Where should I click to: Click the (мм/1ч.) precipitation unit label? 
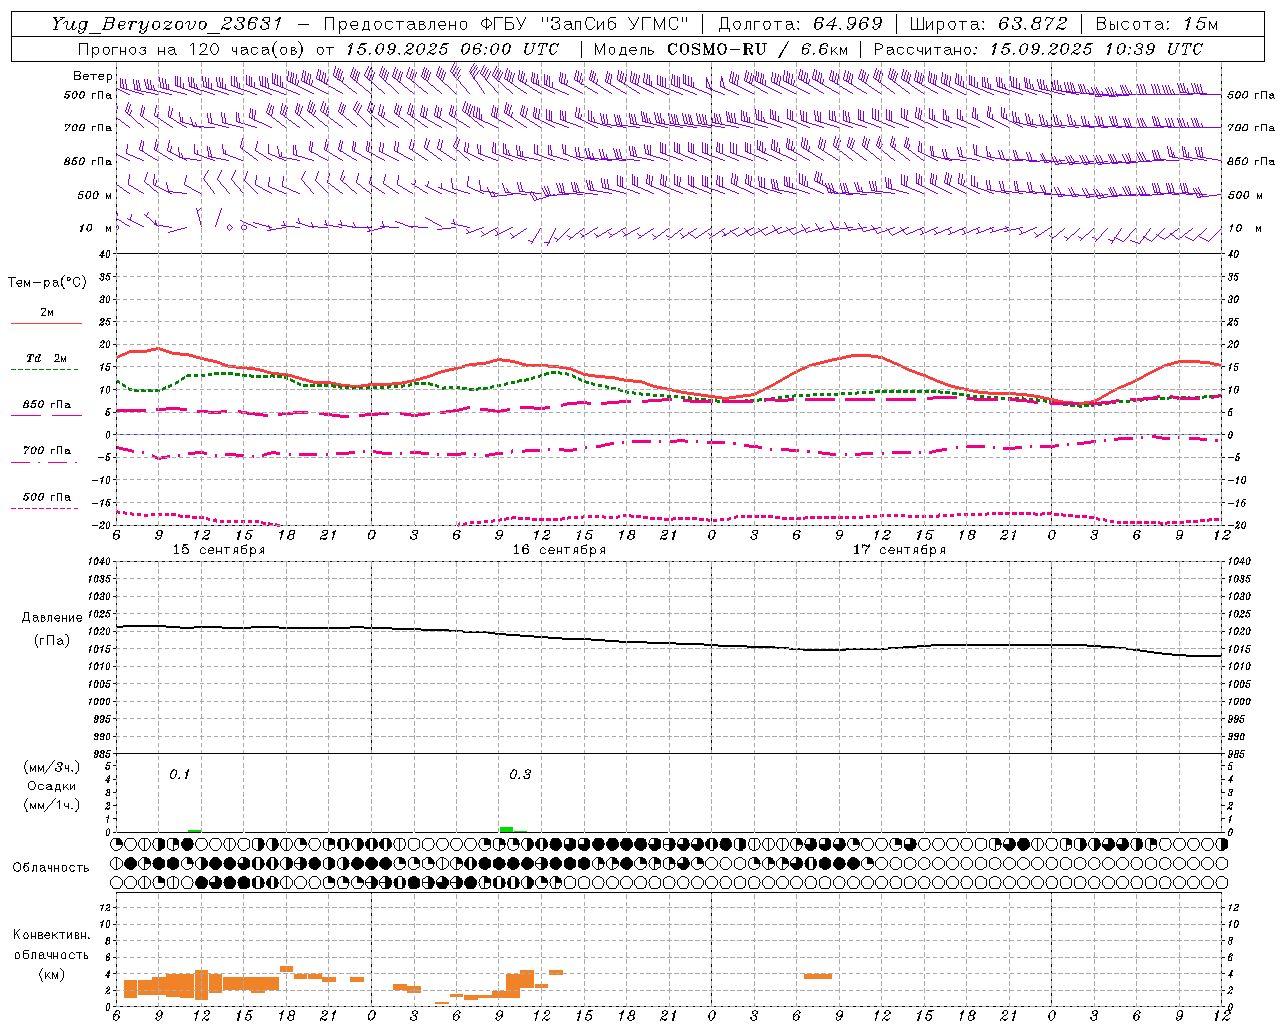(52, 805)
